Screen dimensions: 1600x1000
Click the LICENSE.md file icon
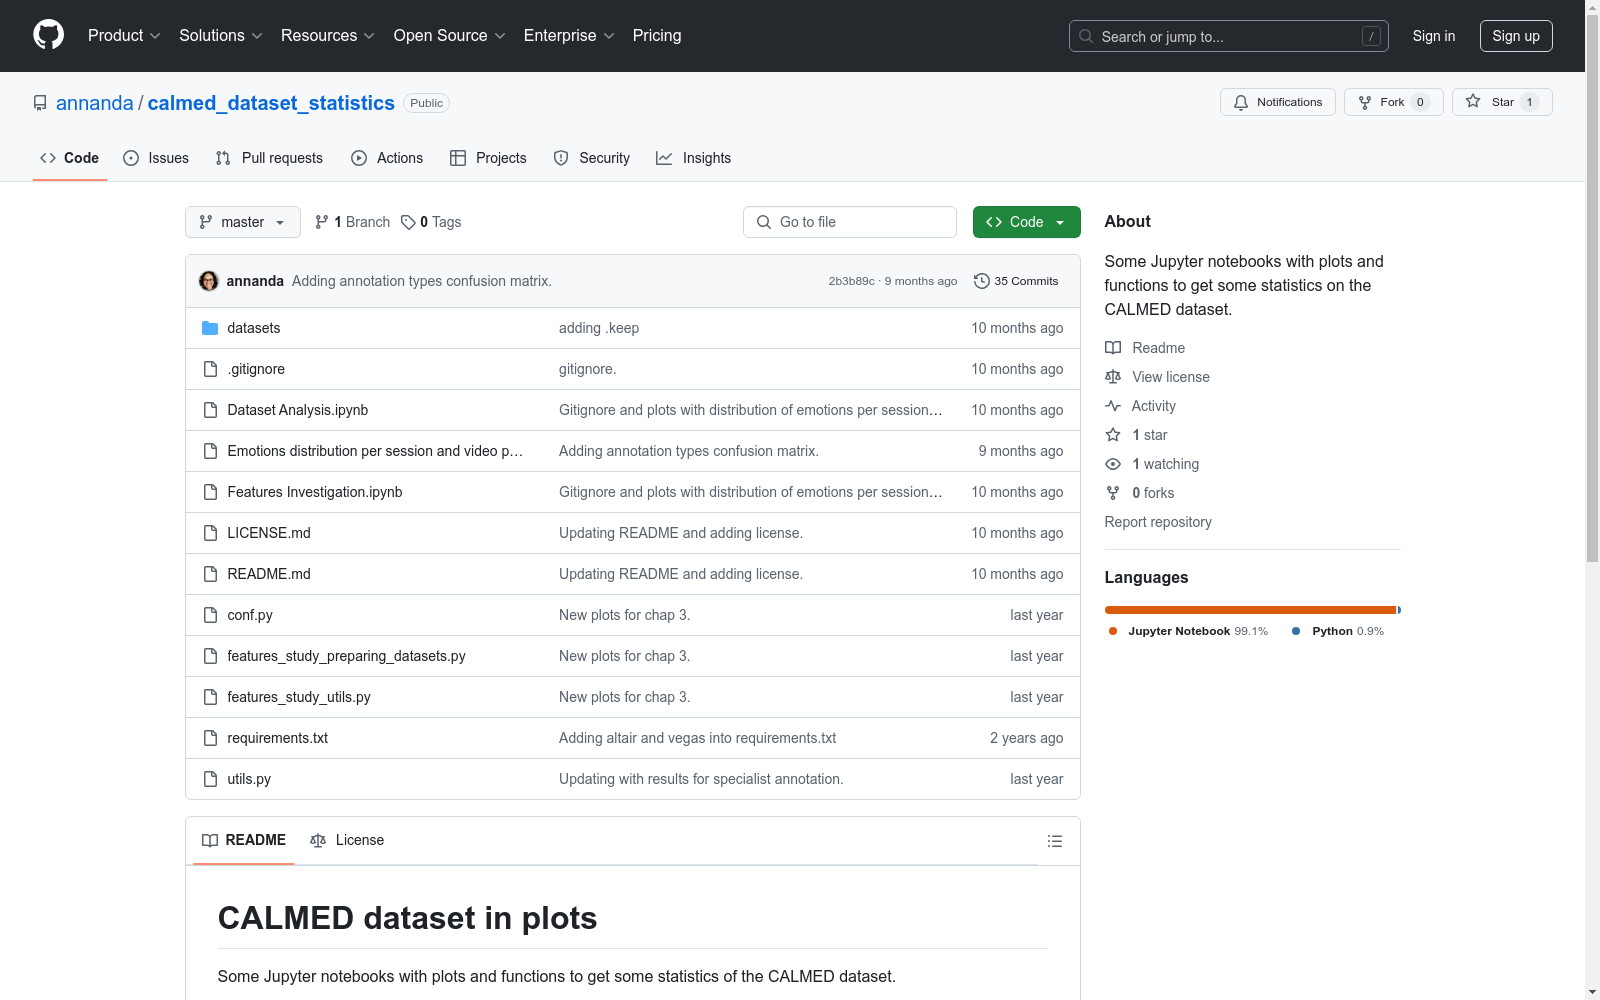210,533
